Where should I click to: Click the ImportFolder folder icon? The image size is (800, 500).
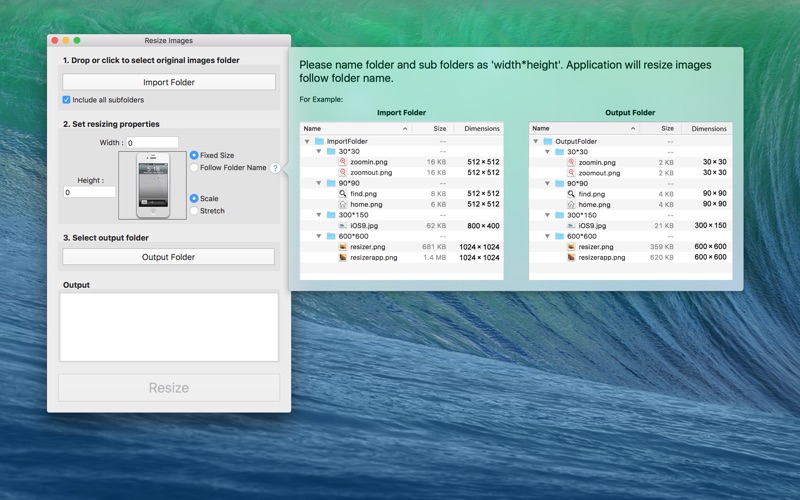319,141
